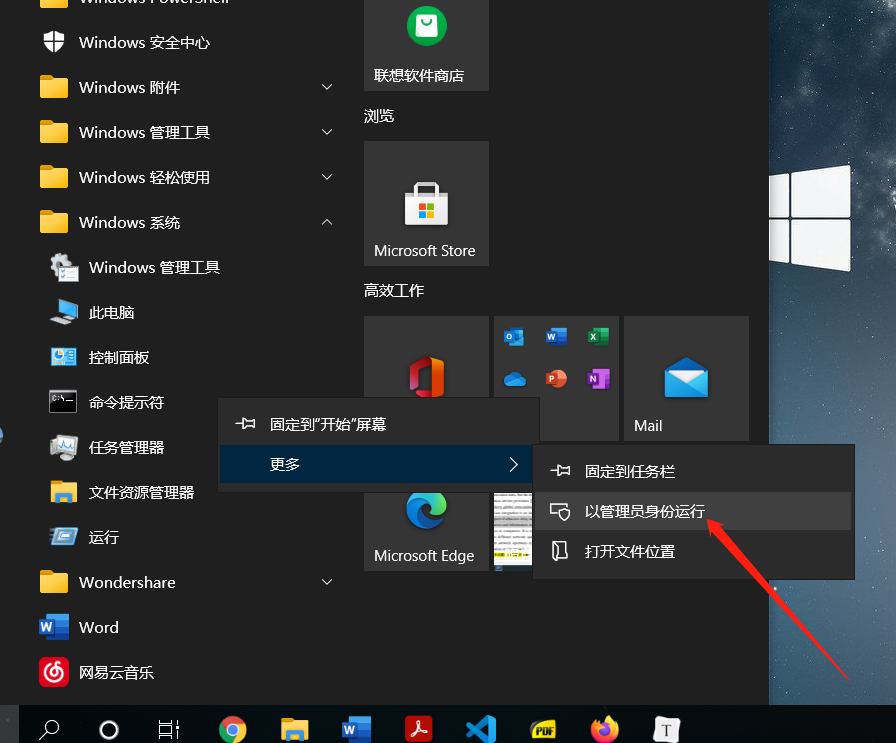
Task: Click the Windows 附件 folder label
Action: click(x=129, y=87)
